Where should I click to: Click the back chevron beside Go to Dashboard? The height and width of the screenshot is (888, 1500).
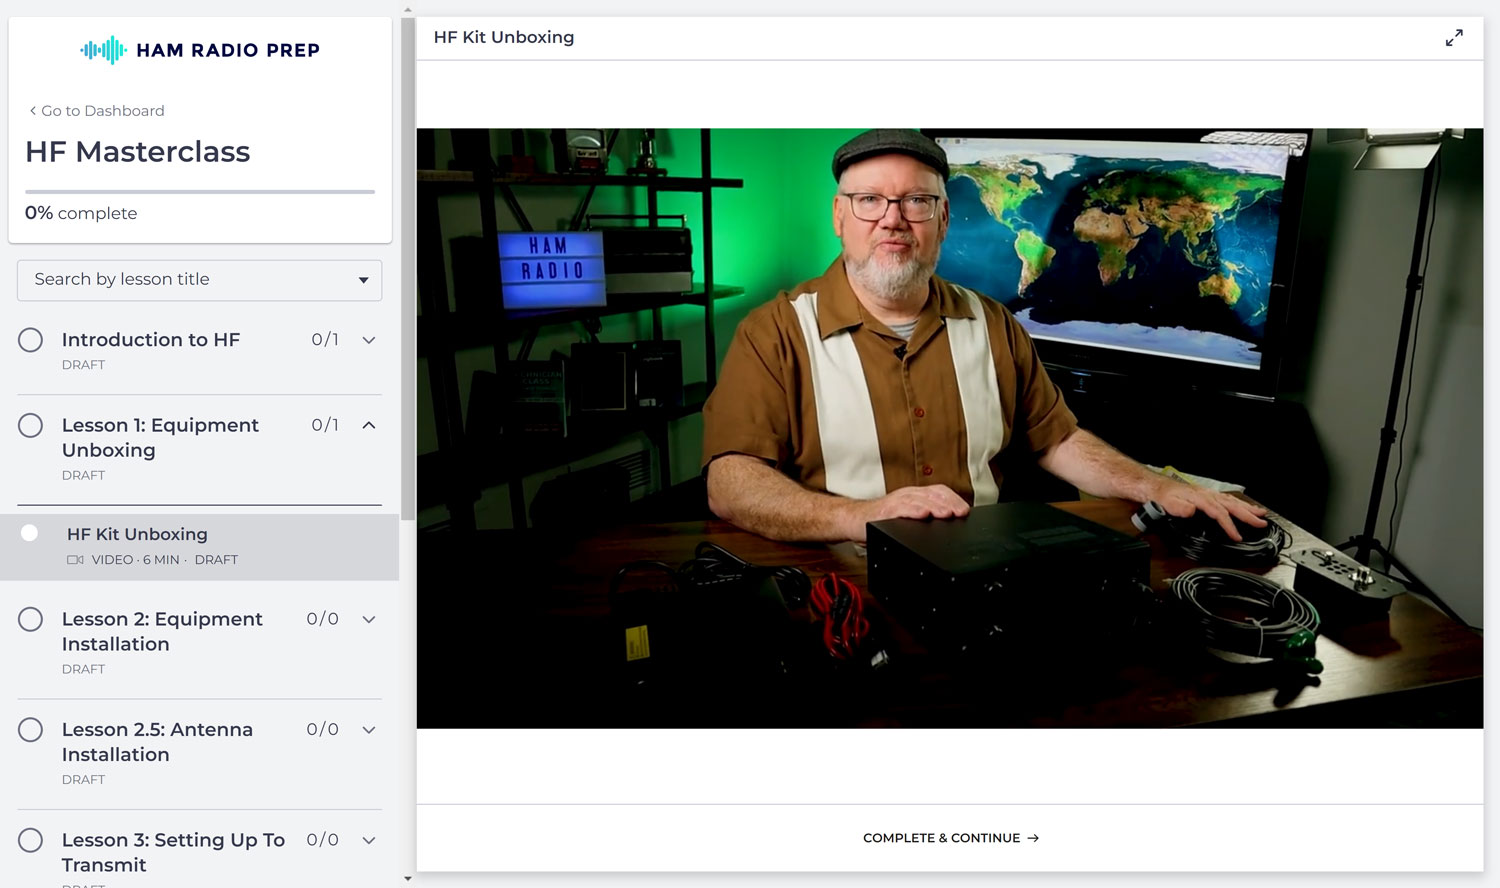33,111
